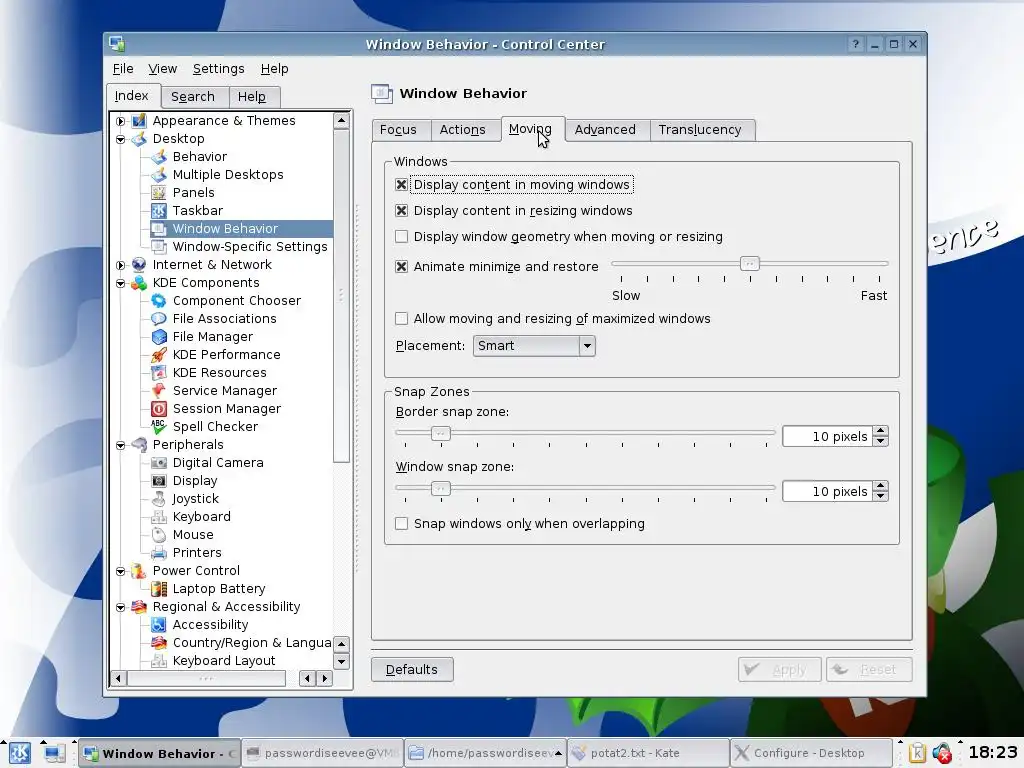Open the File menu
The width and height of the screenshot is (1024, 768).
coord(123,69)
